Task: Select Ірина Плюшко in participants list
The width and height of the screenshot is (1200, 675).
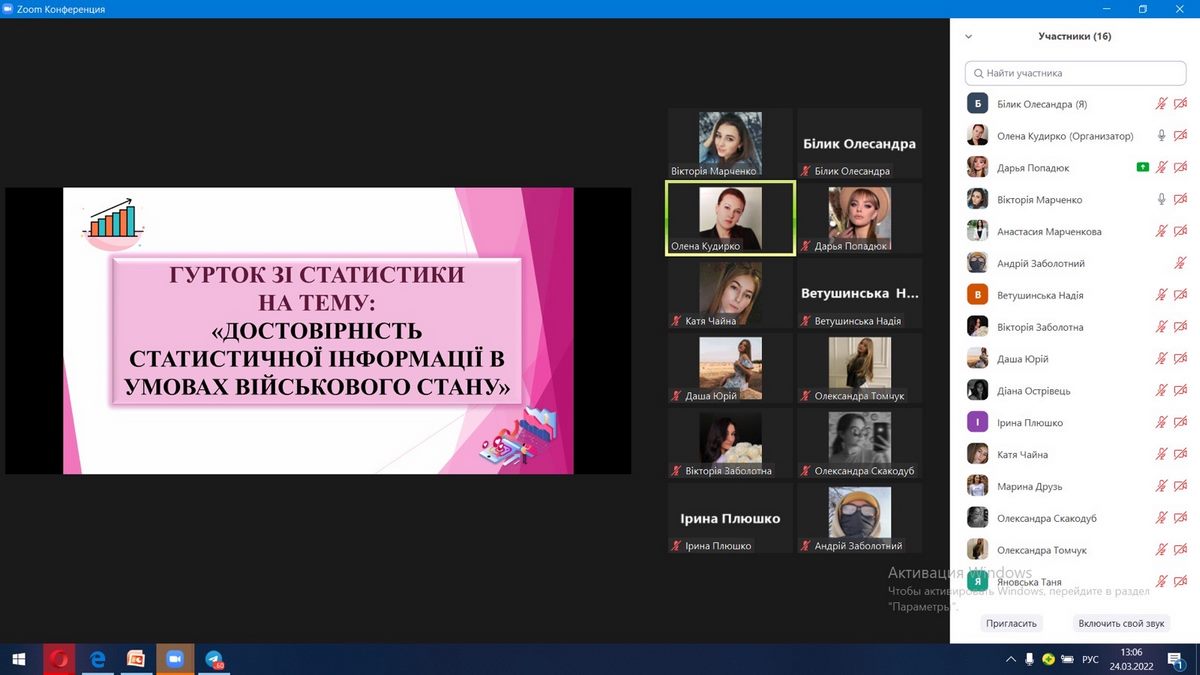Action: (x=1030, y=423)
